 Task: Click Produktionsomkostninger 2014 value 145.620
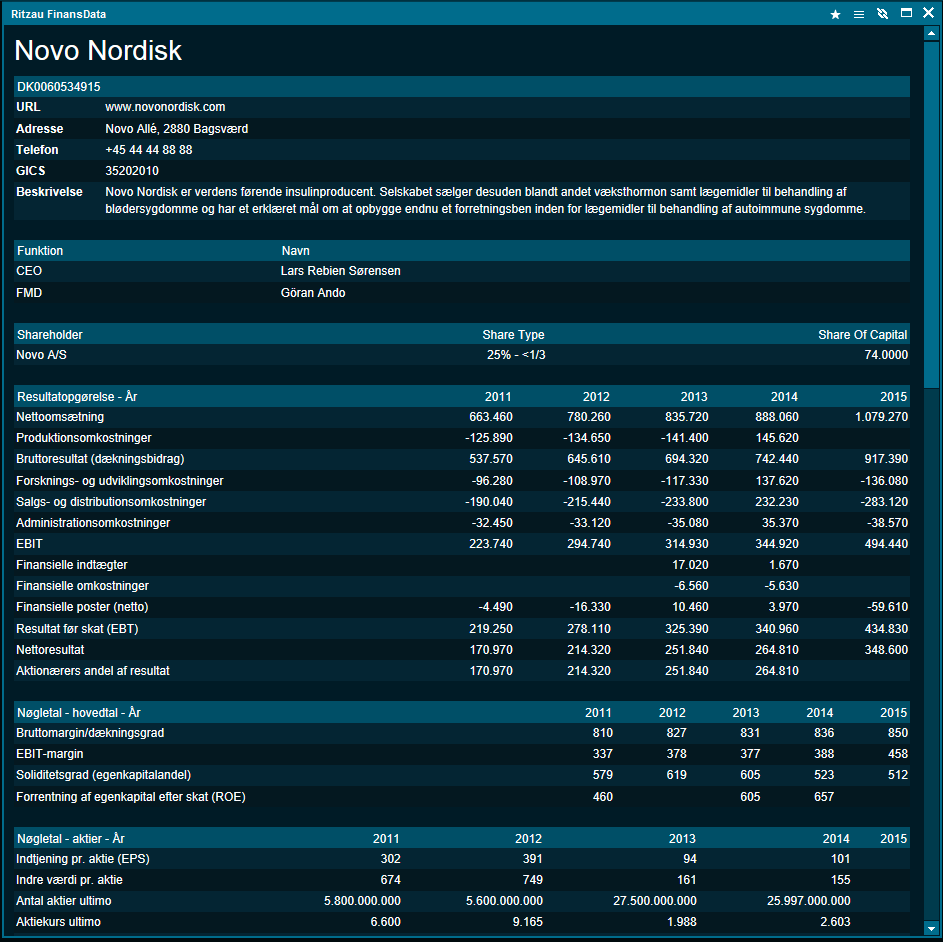[x=777, y=438]
